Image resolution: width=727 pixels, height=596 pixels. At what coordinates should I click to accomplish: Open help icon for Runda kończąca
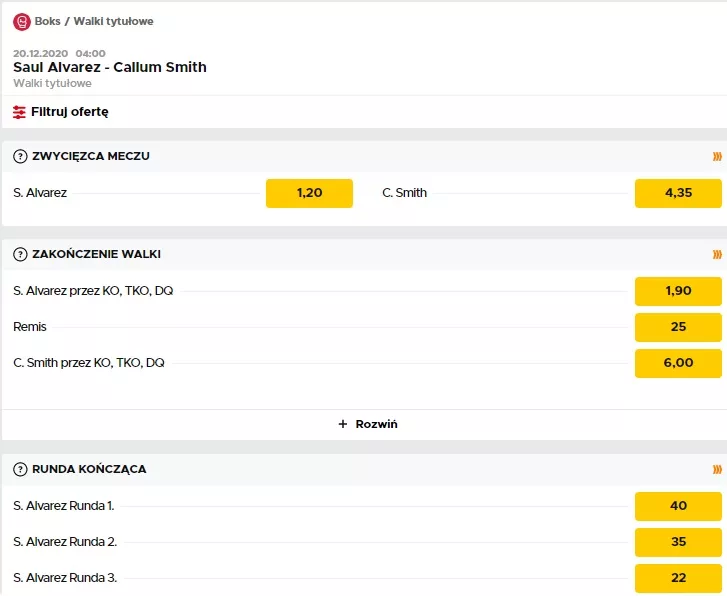pos(20,469)
